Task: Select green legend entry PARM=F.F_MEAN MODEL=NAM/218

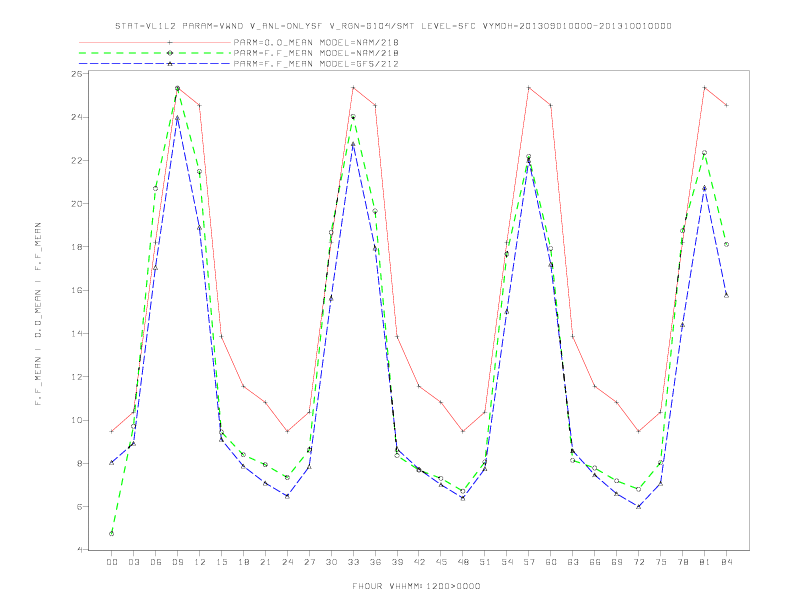Action: tap(316, 53)
